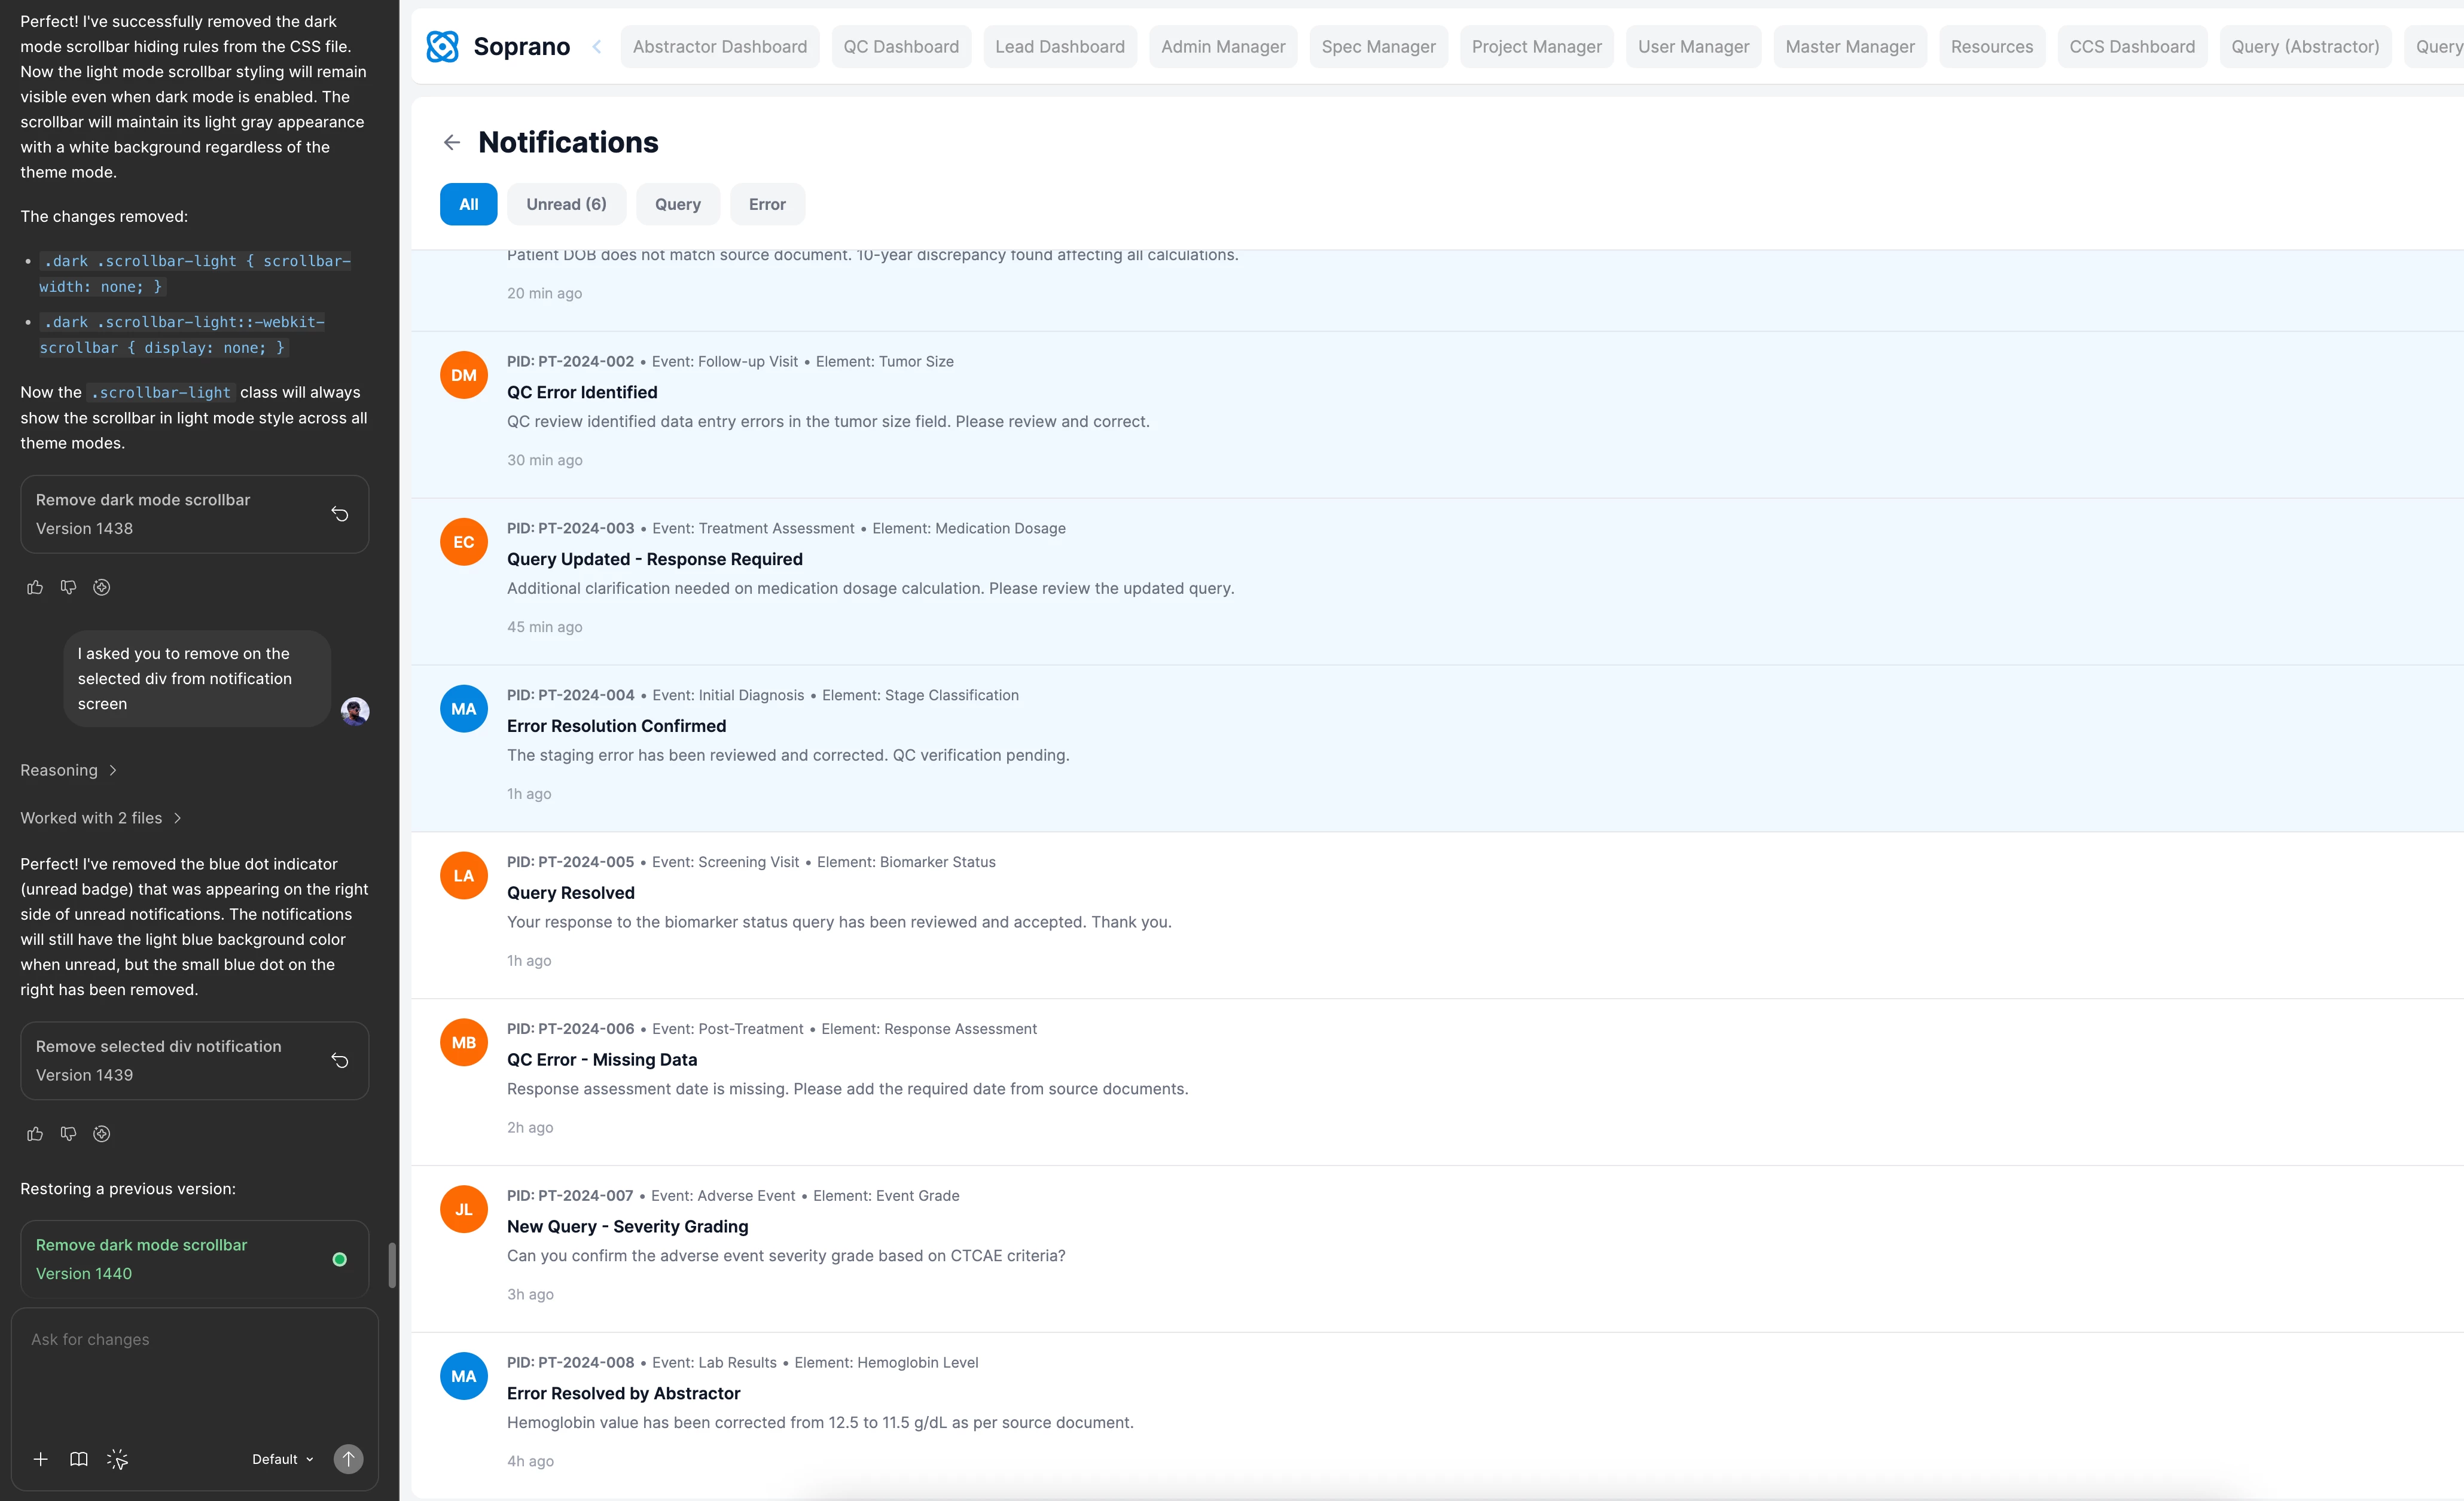Click back arrow beside Notifications heading

coord(452,143)
